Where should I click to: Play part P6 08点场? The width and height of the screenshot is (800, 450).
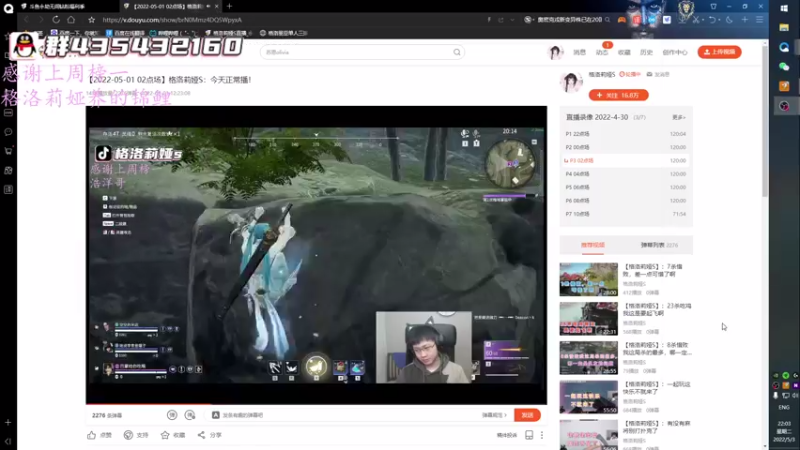coord(626,201)
